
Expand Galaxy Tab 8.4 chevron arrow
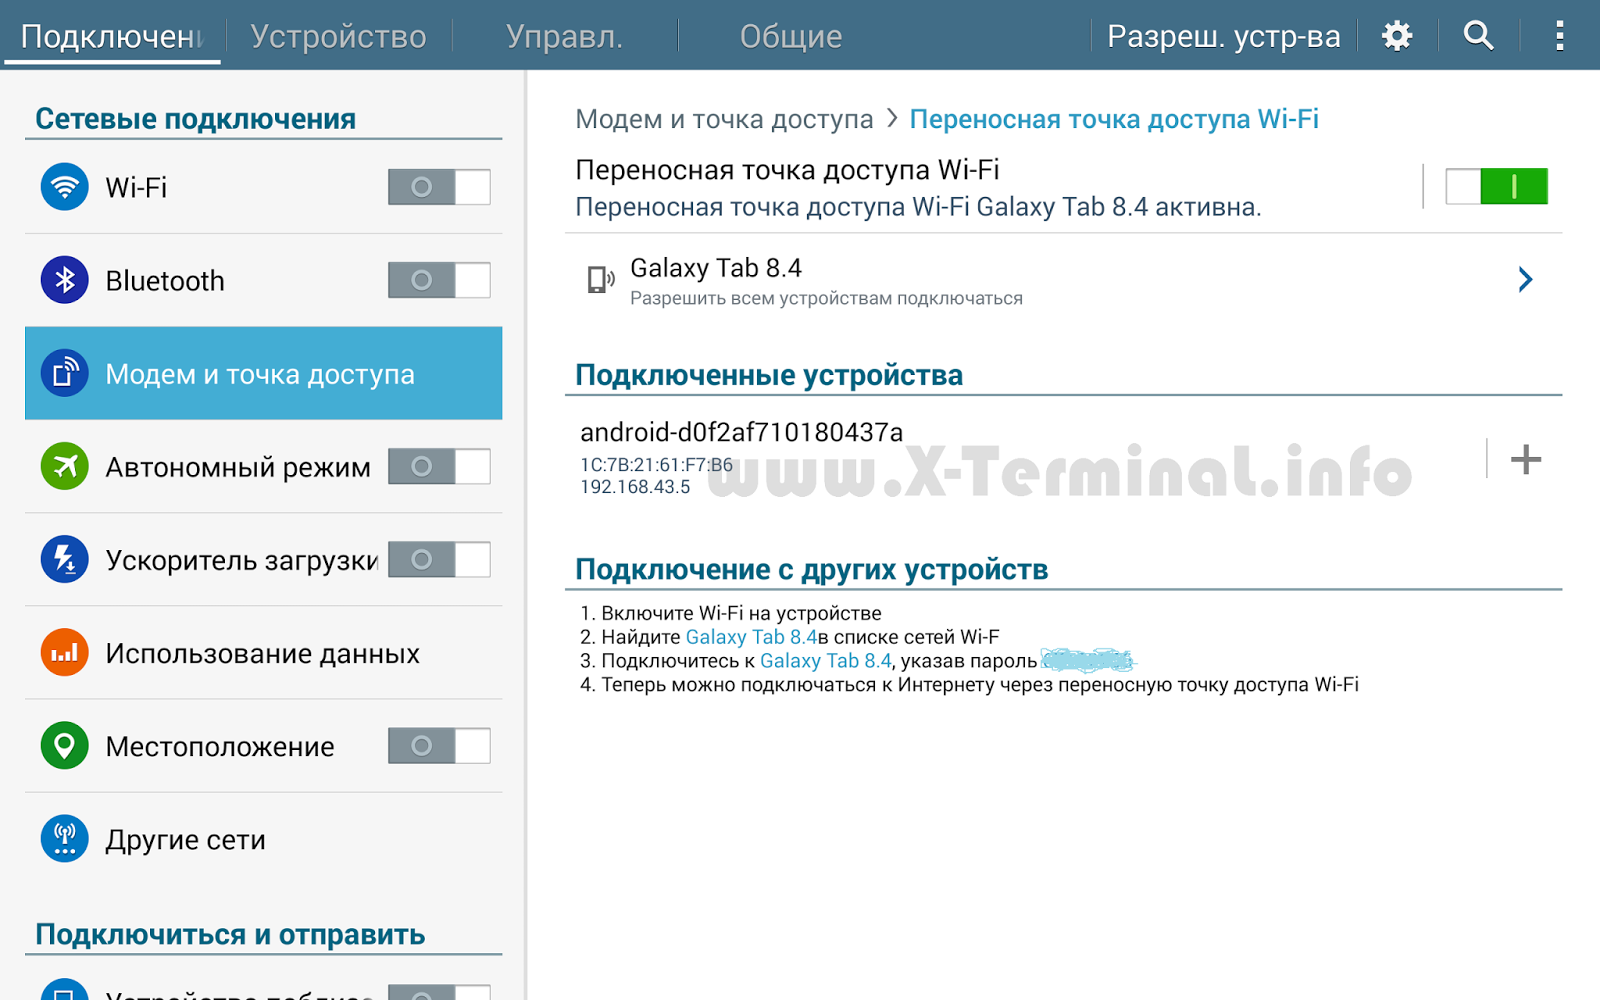click(1525, 279)
